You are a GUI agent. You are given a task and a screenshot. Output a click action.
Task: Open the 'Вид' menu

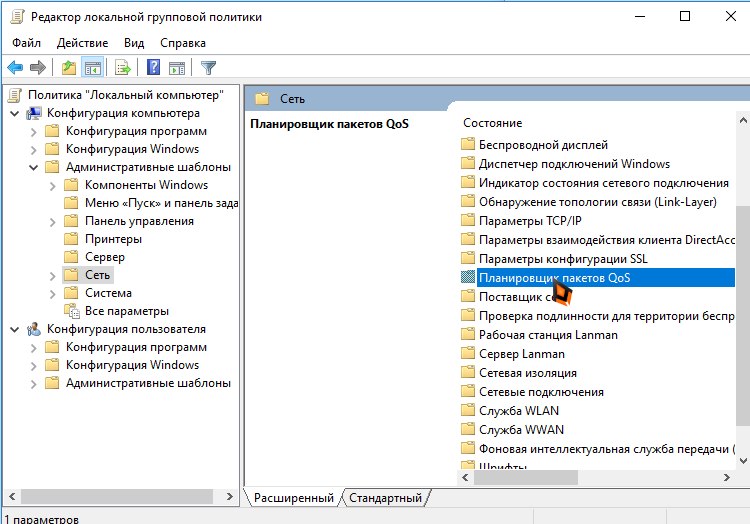tap(134, 43)
